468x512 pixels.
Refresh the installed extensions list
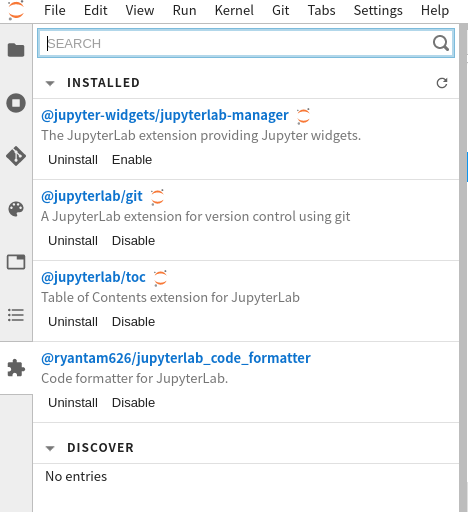(442, 83)
